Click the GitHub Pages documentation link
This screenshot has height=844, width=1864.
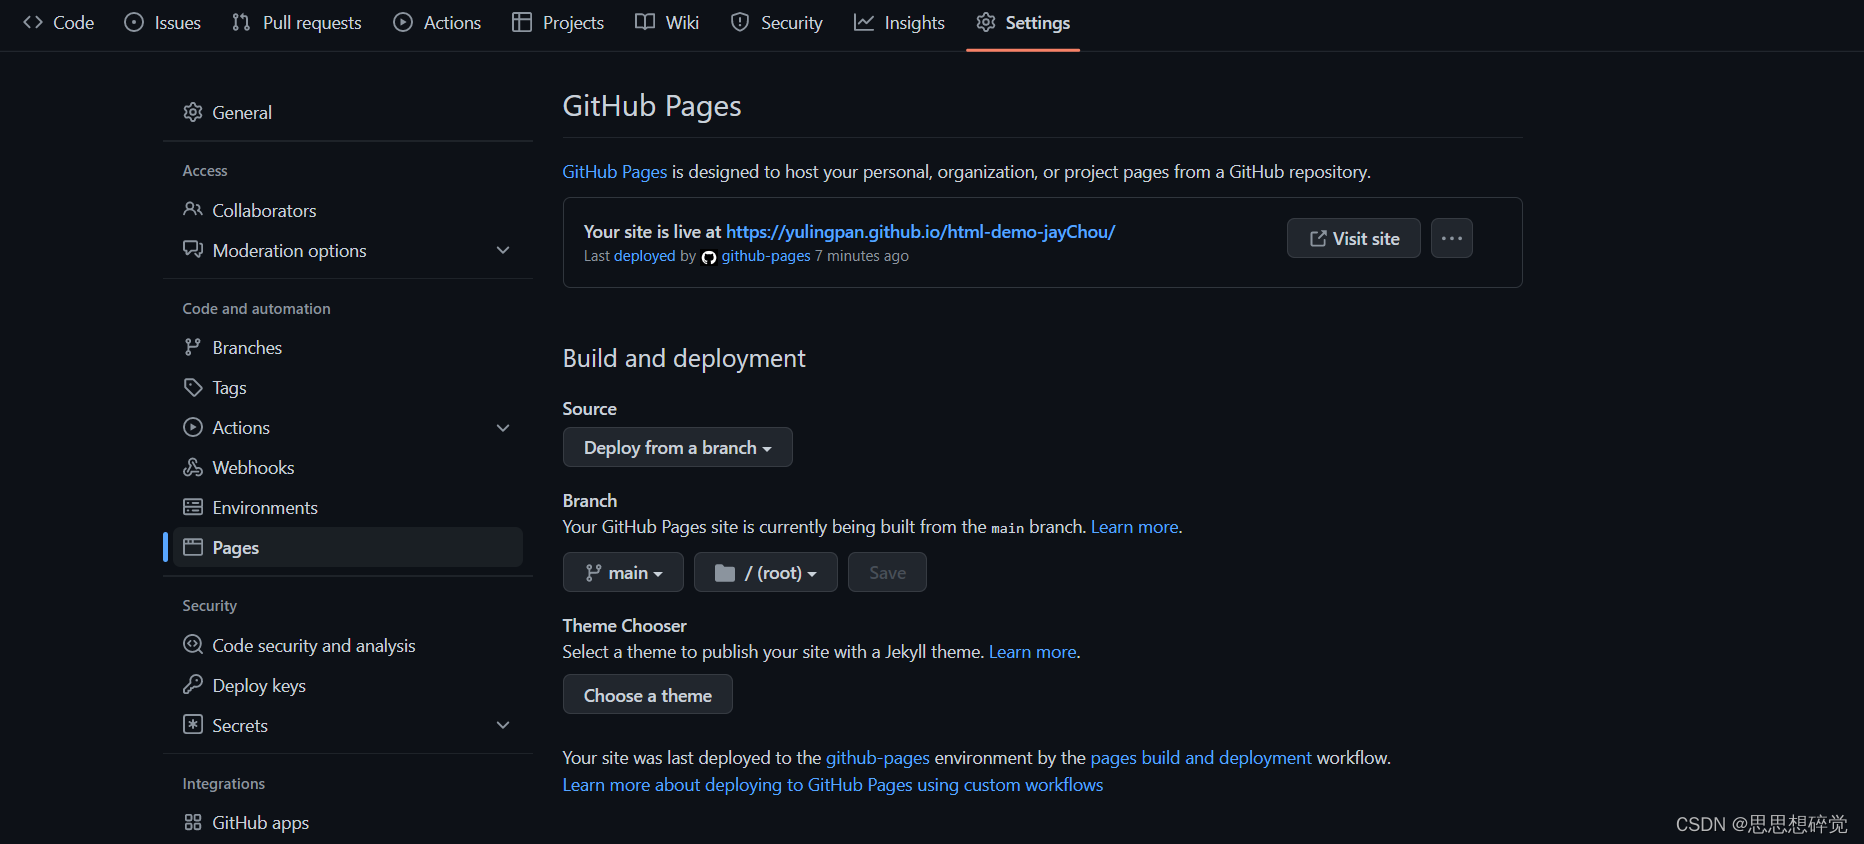(614, 172)
